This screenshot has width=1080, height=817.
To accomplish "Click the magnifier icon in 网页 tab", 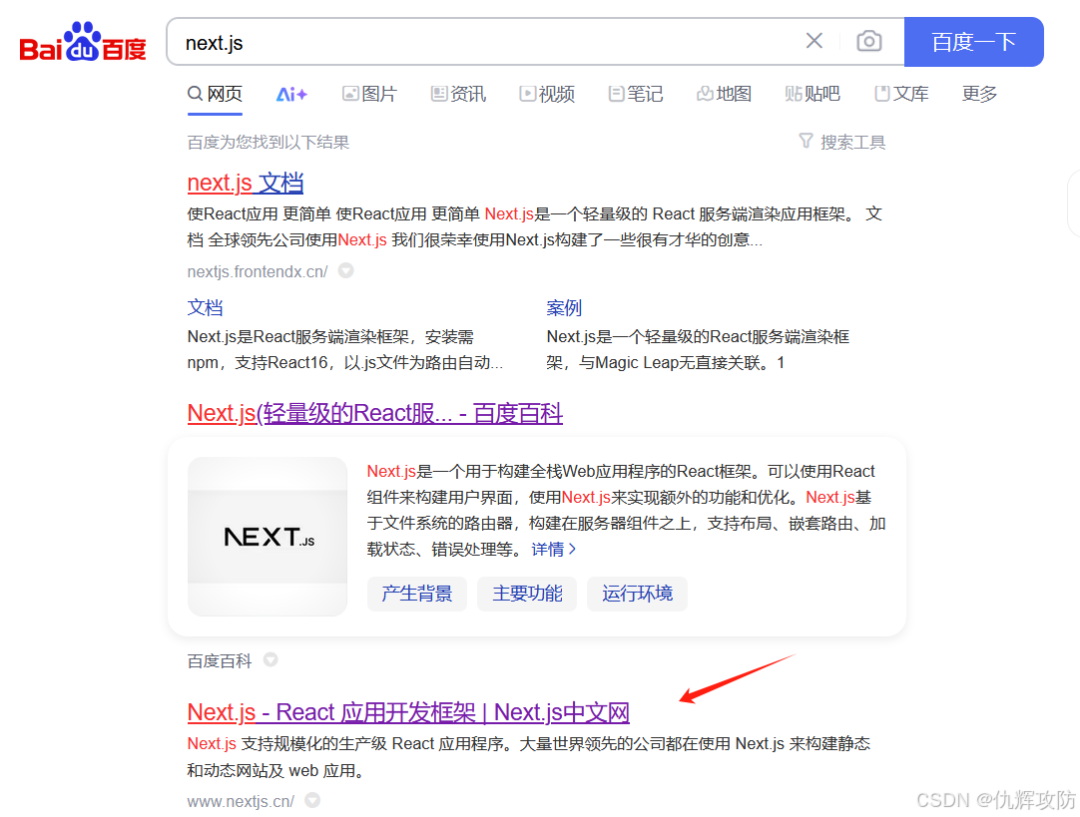I will (x=196, y=94).
